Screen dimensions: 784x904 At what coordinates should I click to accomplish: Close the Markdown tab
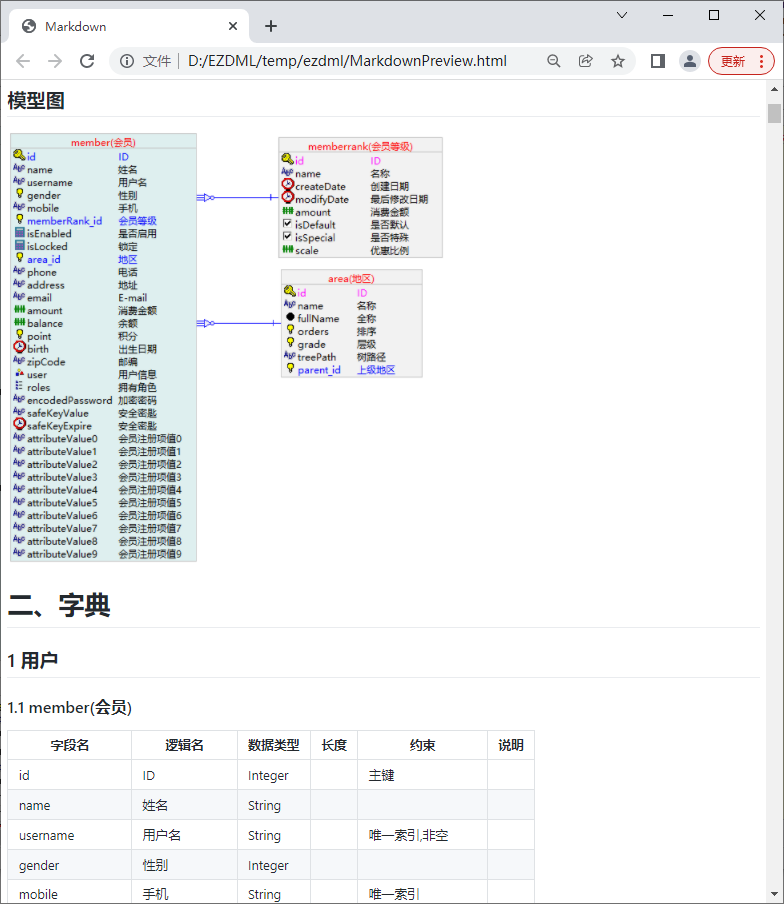(x=233, y=26)
